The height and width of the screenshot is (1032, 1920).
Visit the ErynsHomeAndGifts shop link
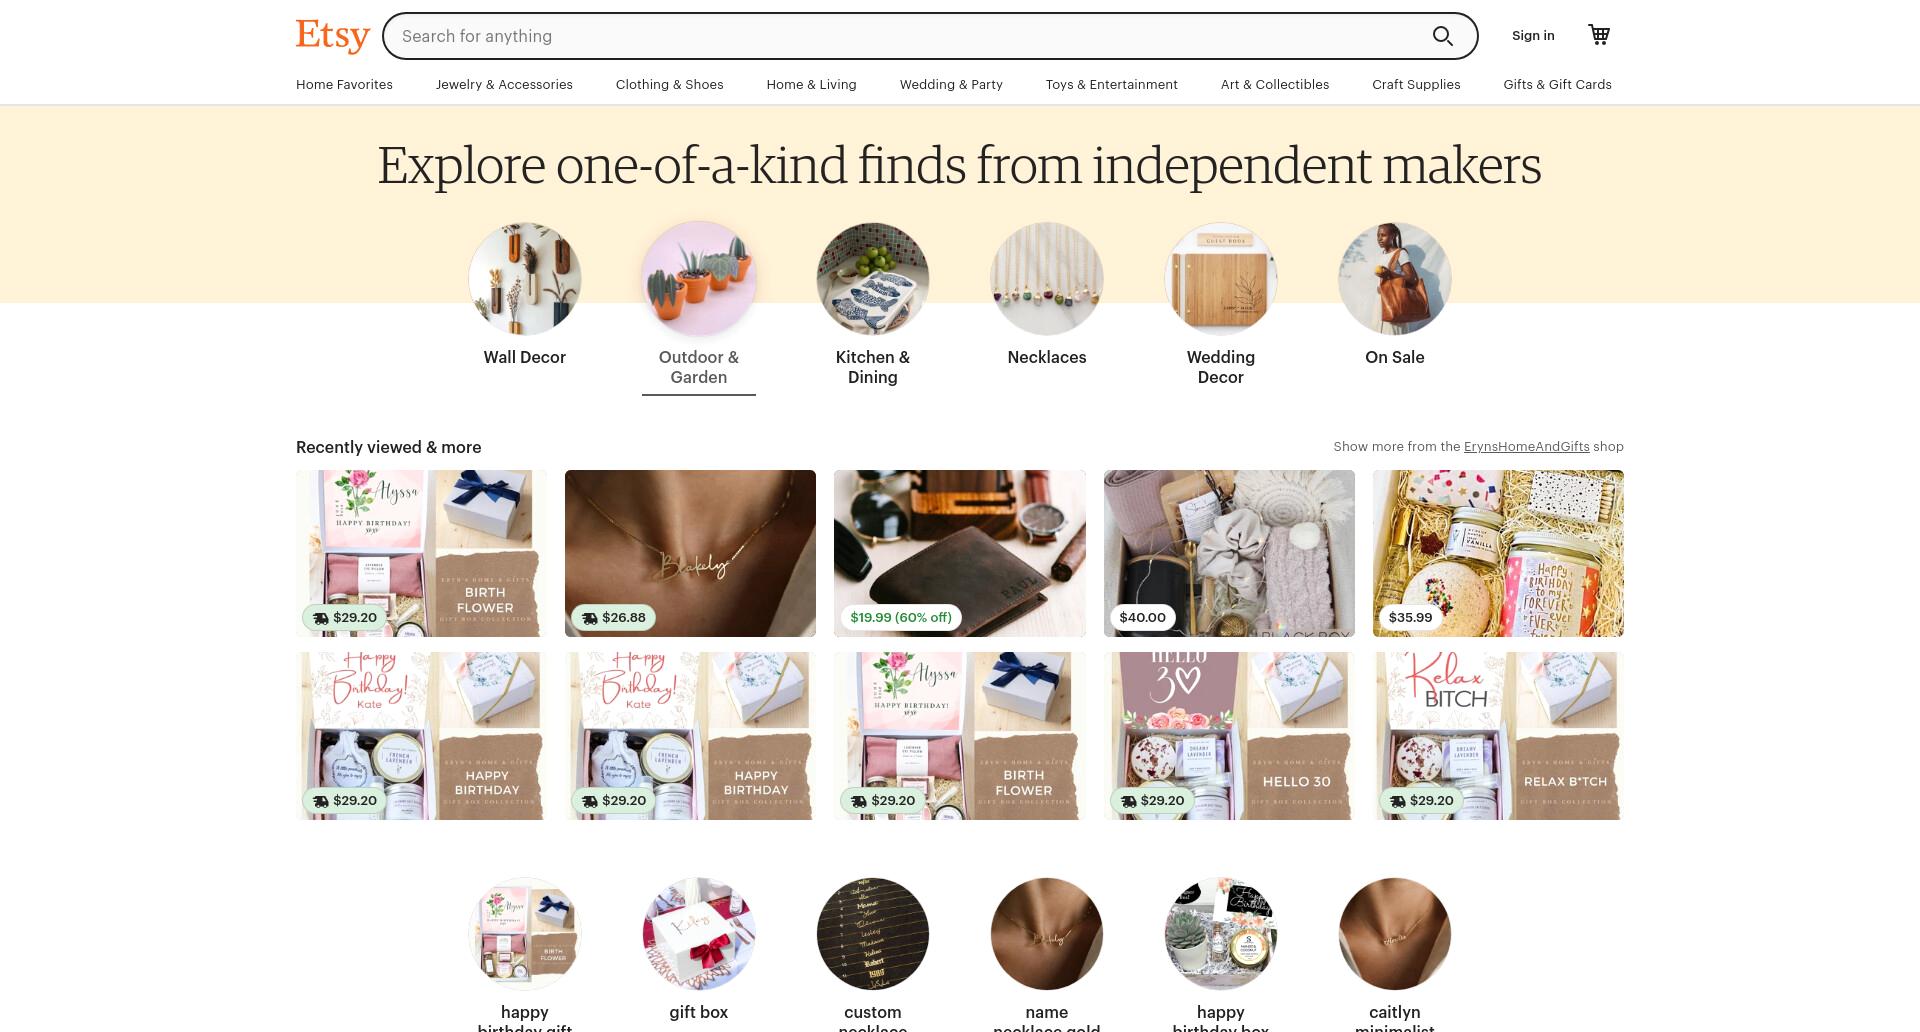point(1526,447)
